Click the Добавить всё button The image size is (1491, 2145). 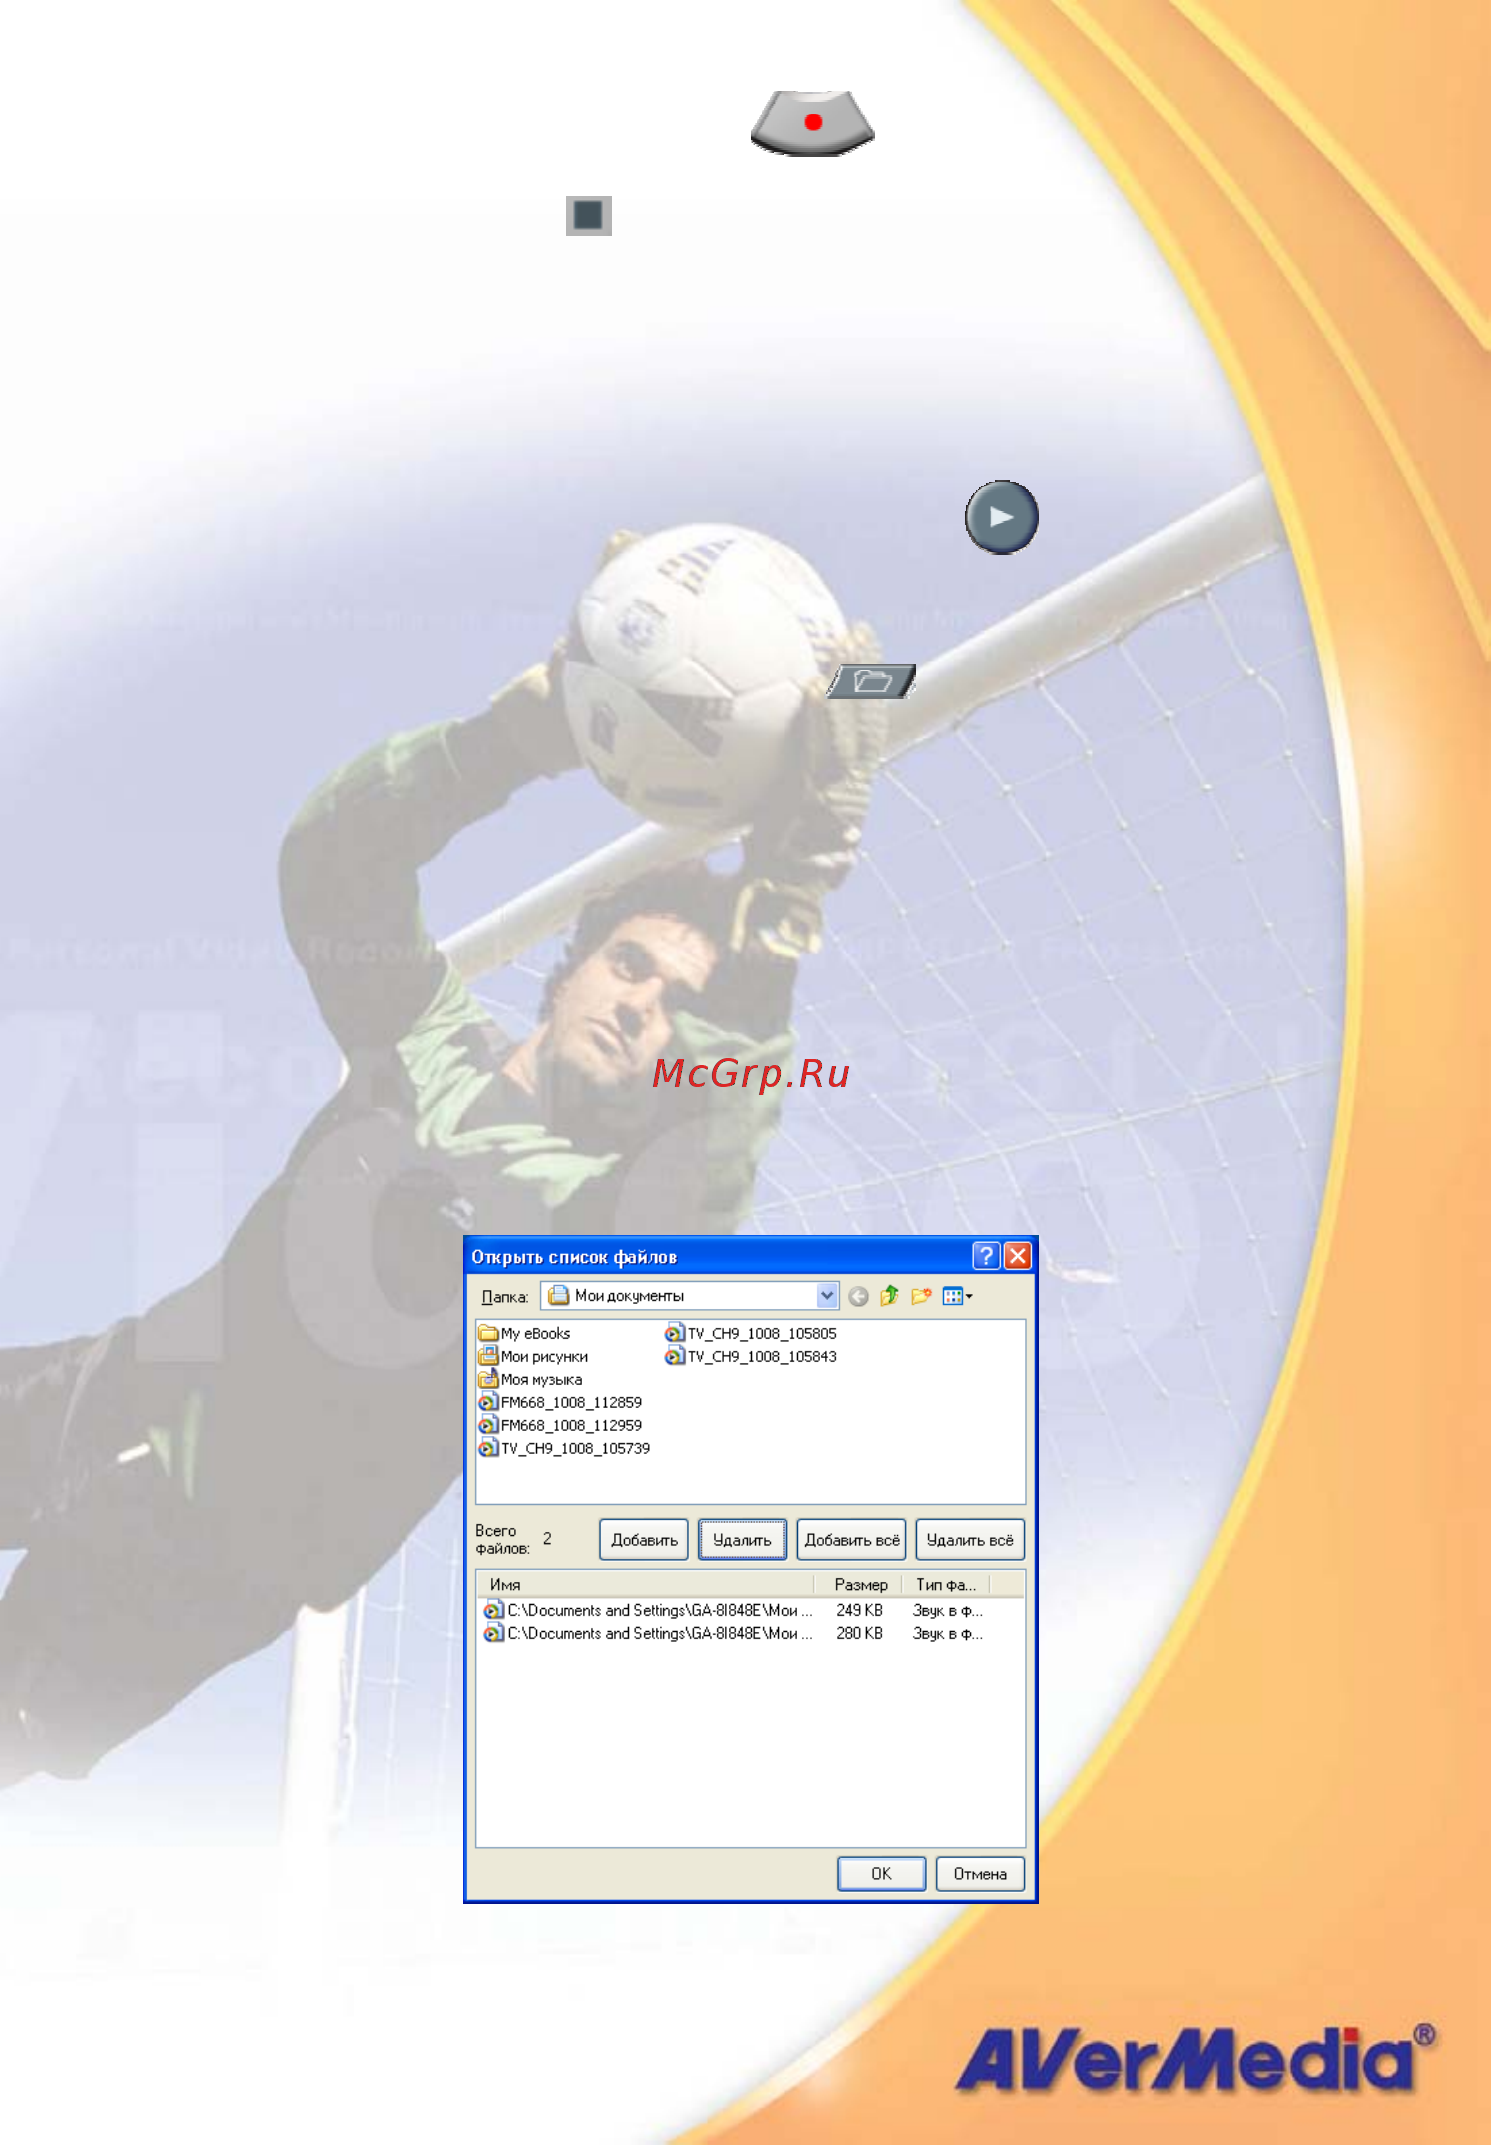851,1540
